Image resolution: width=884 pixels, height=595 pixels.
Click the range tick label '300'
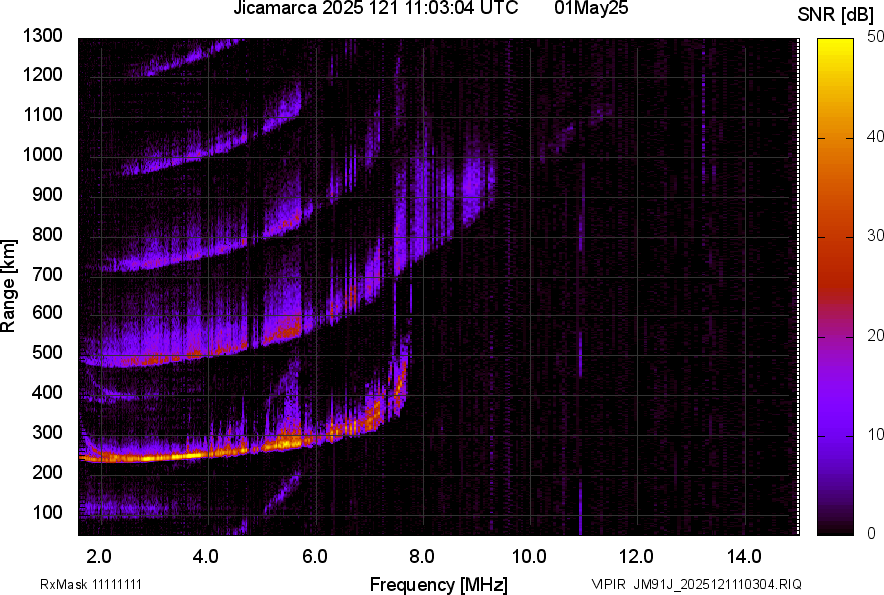[47, 433]
